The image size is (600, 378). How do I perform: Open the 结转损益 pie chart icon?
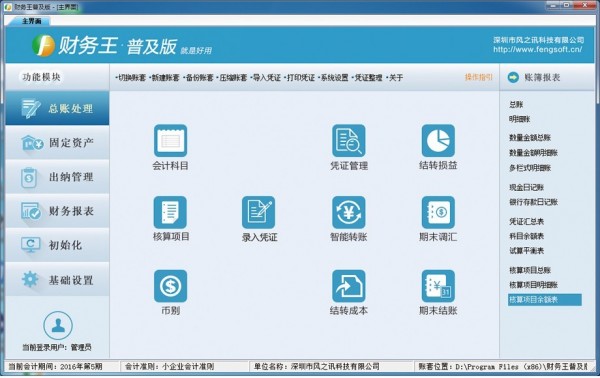click(x=438, y=140)
